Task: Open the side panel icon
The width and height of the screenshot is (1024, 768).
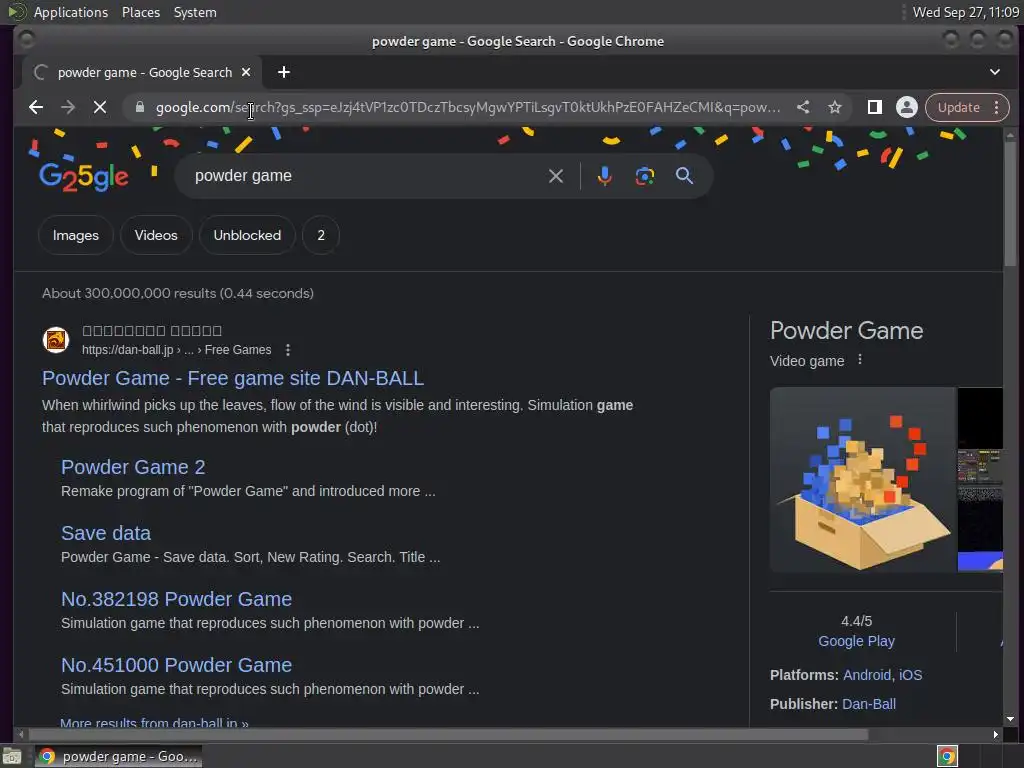Action: click(x=874, y=107)
